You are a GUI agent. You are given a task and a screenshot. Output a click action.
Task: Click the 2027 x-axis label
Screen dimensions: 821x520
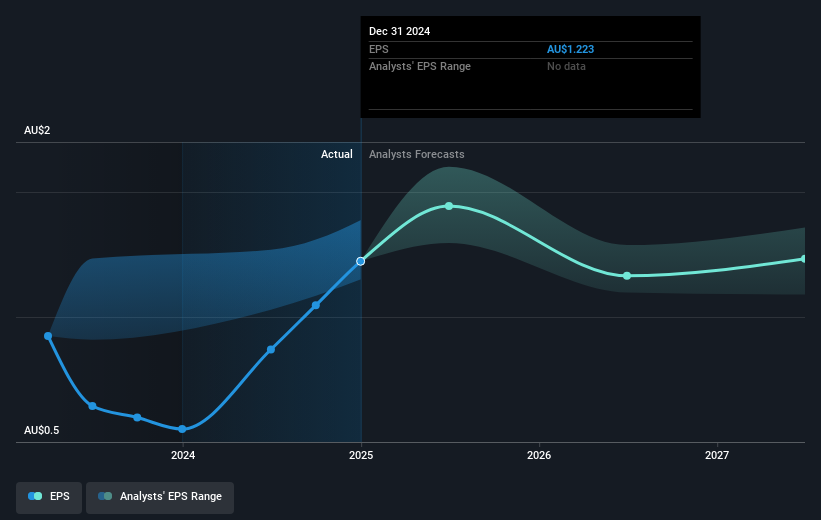coord(717,455)
